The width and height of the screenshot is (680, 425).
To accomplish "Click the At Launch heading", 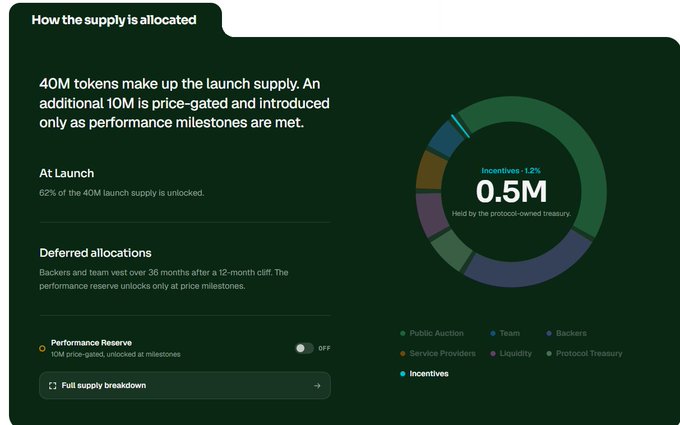I will [x=66, y=173].
